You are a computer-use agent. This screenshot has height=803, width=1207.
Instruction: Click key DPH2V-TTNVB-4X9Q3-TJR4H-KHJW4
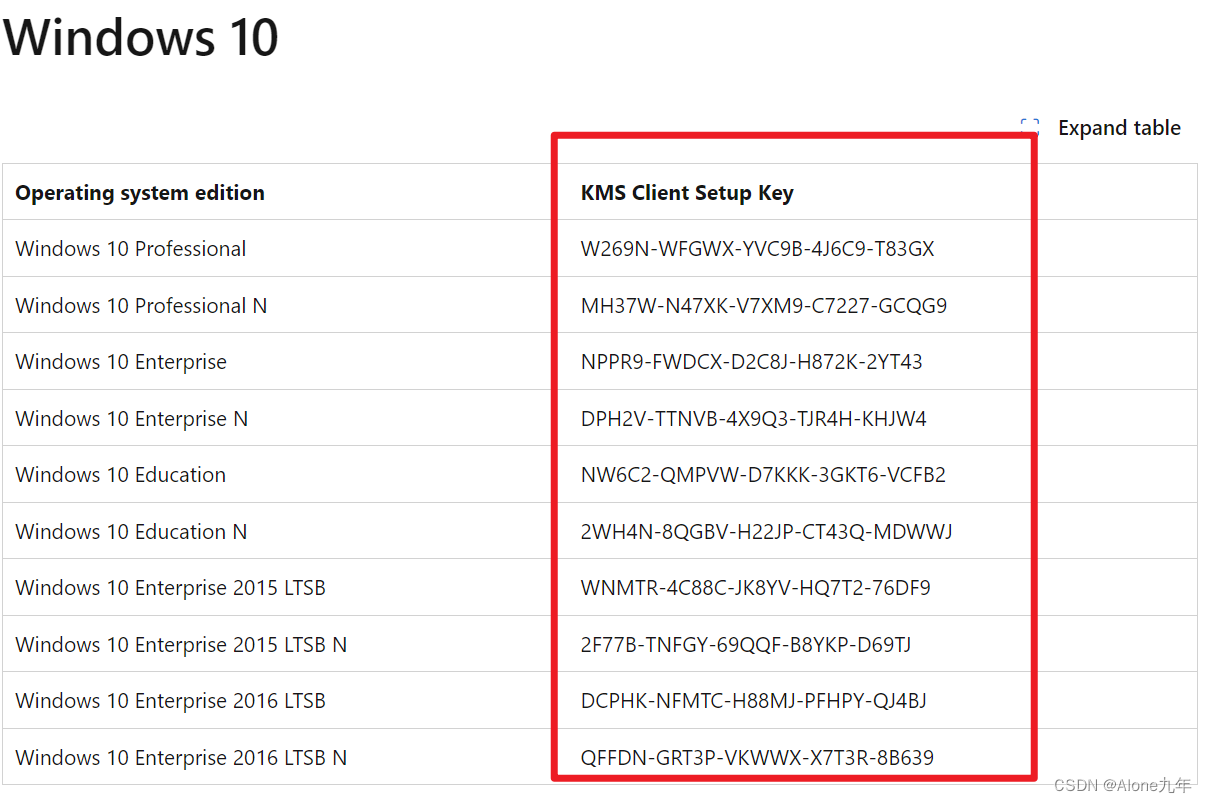coord(754,419)
